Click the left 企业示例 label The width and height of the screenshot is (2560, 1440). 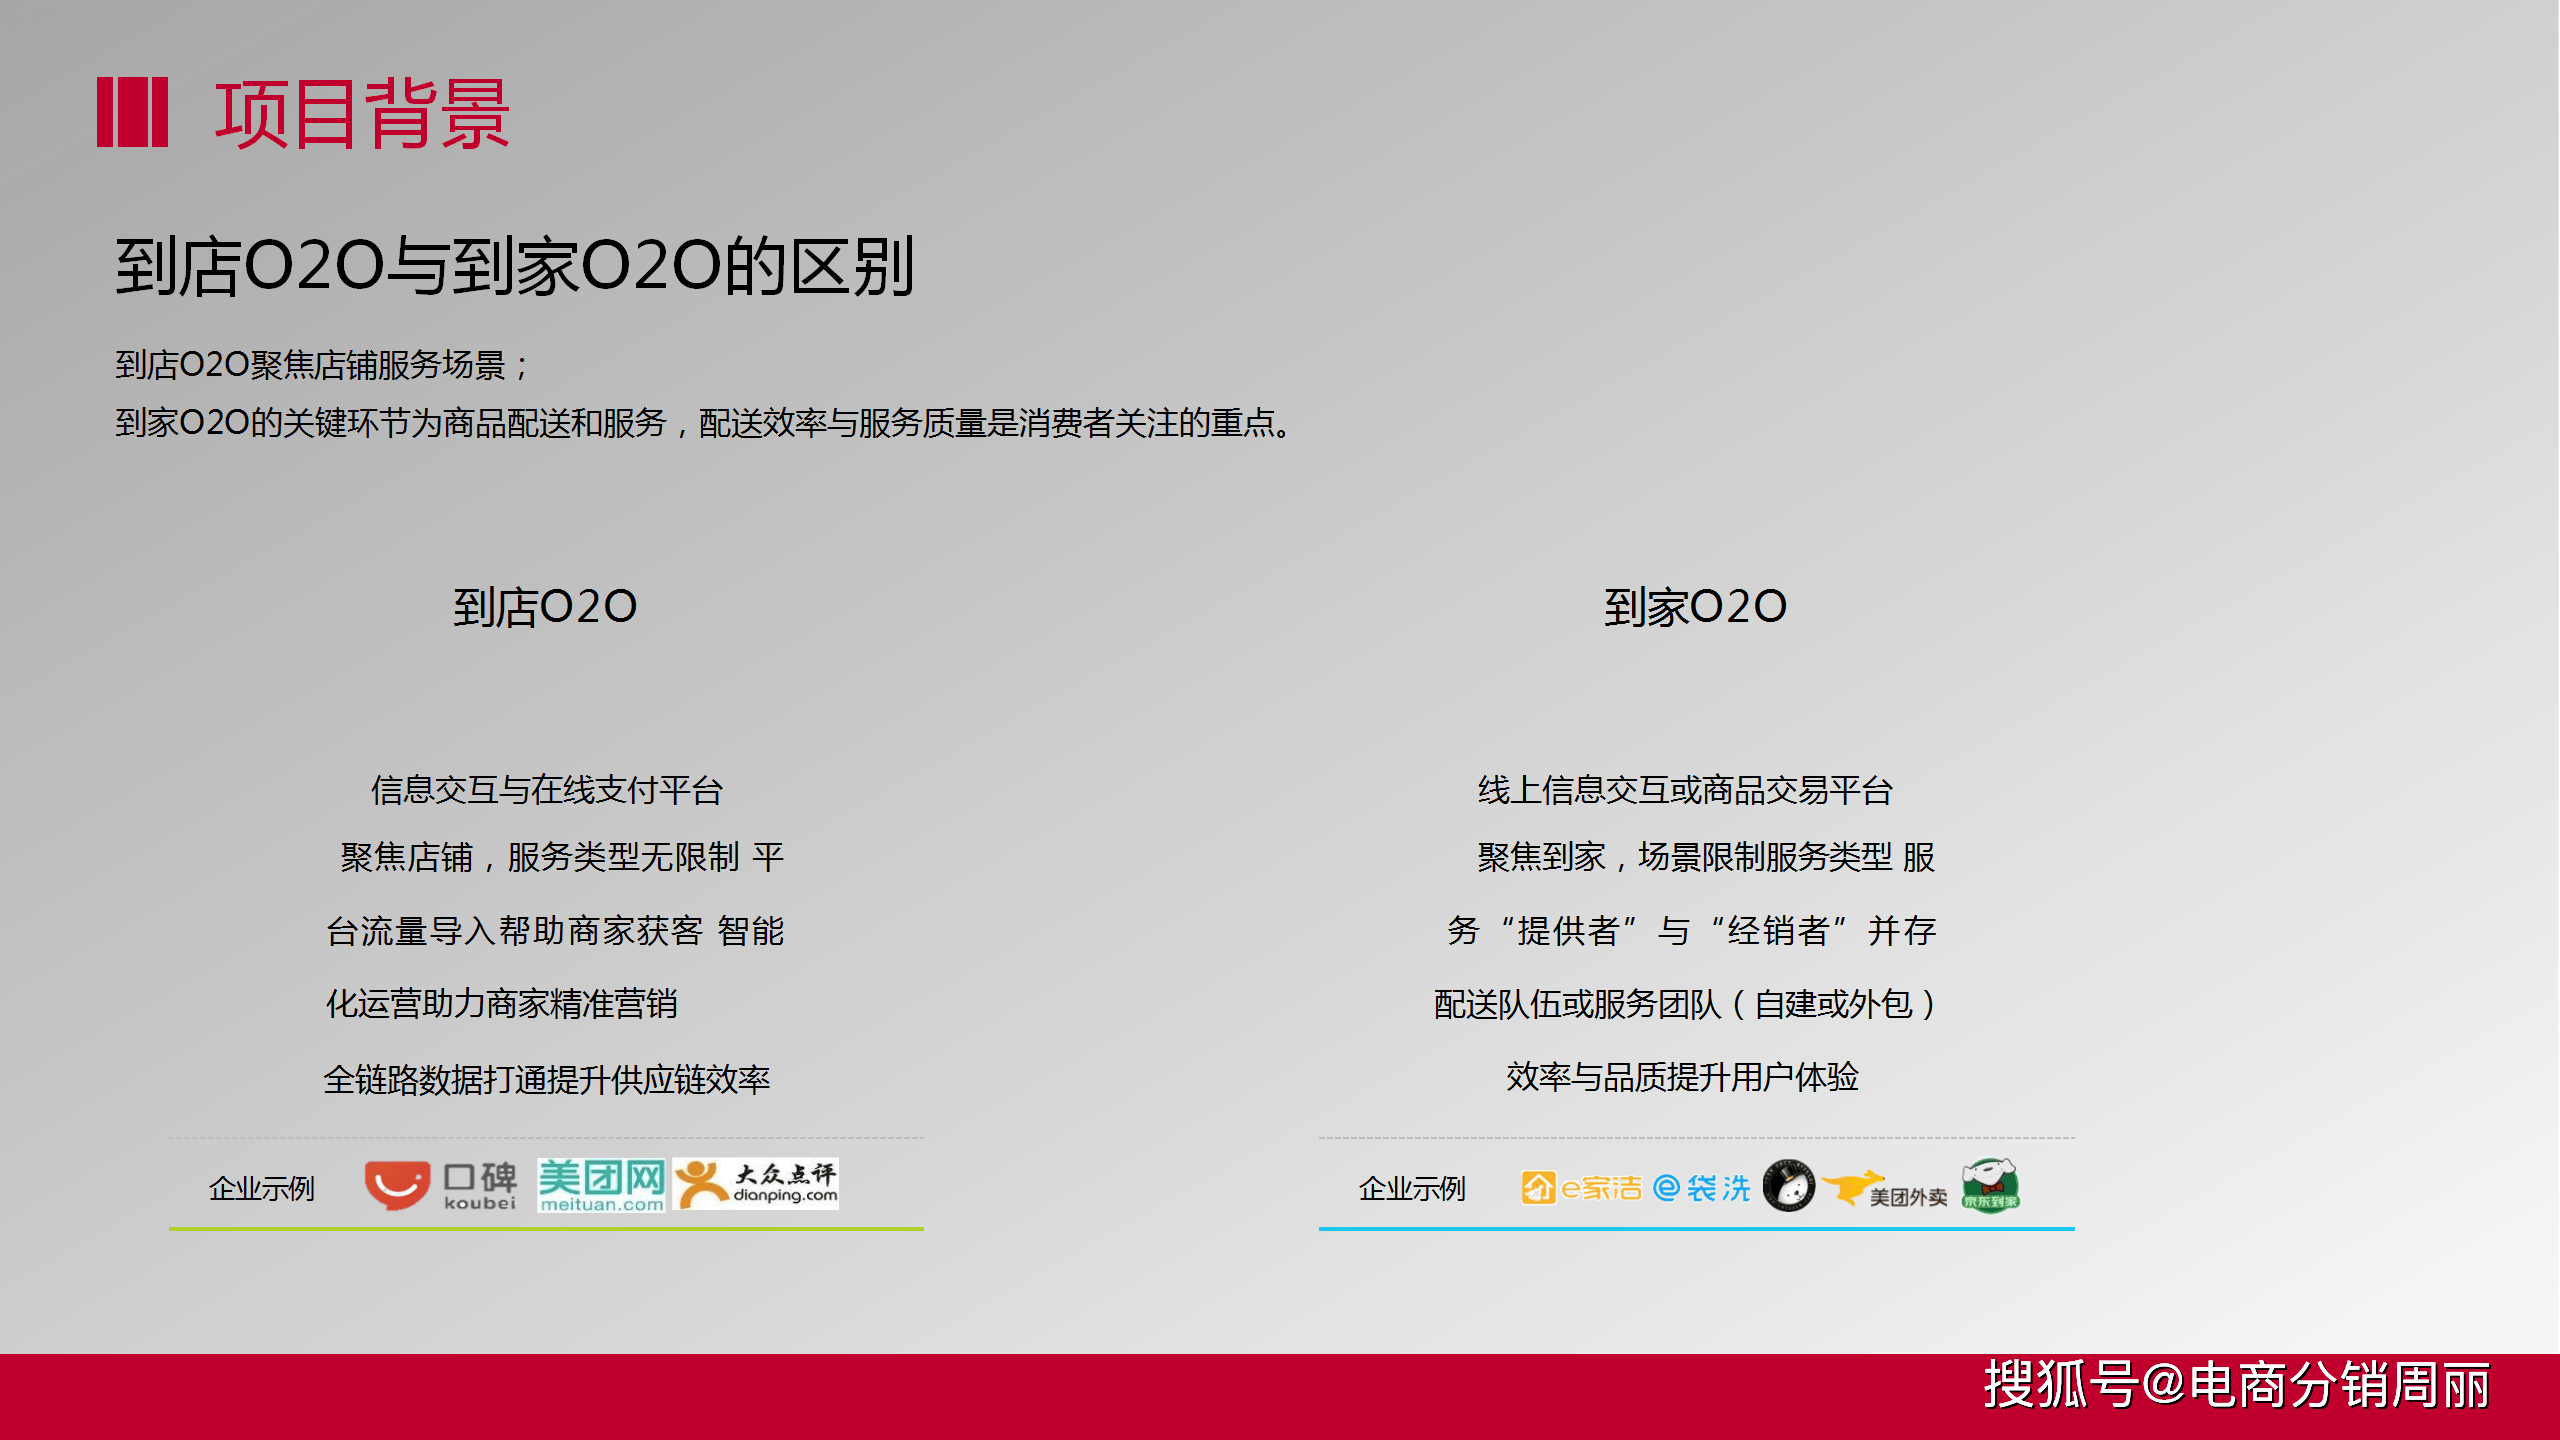pyautogui.click(x=262, y=1190)
